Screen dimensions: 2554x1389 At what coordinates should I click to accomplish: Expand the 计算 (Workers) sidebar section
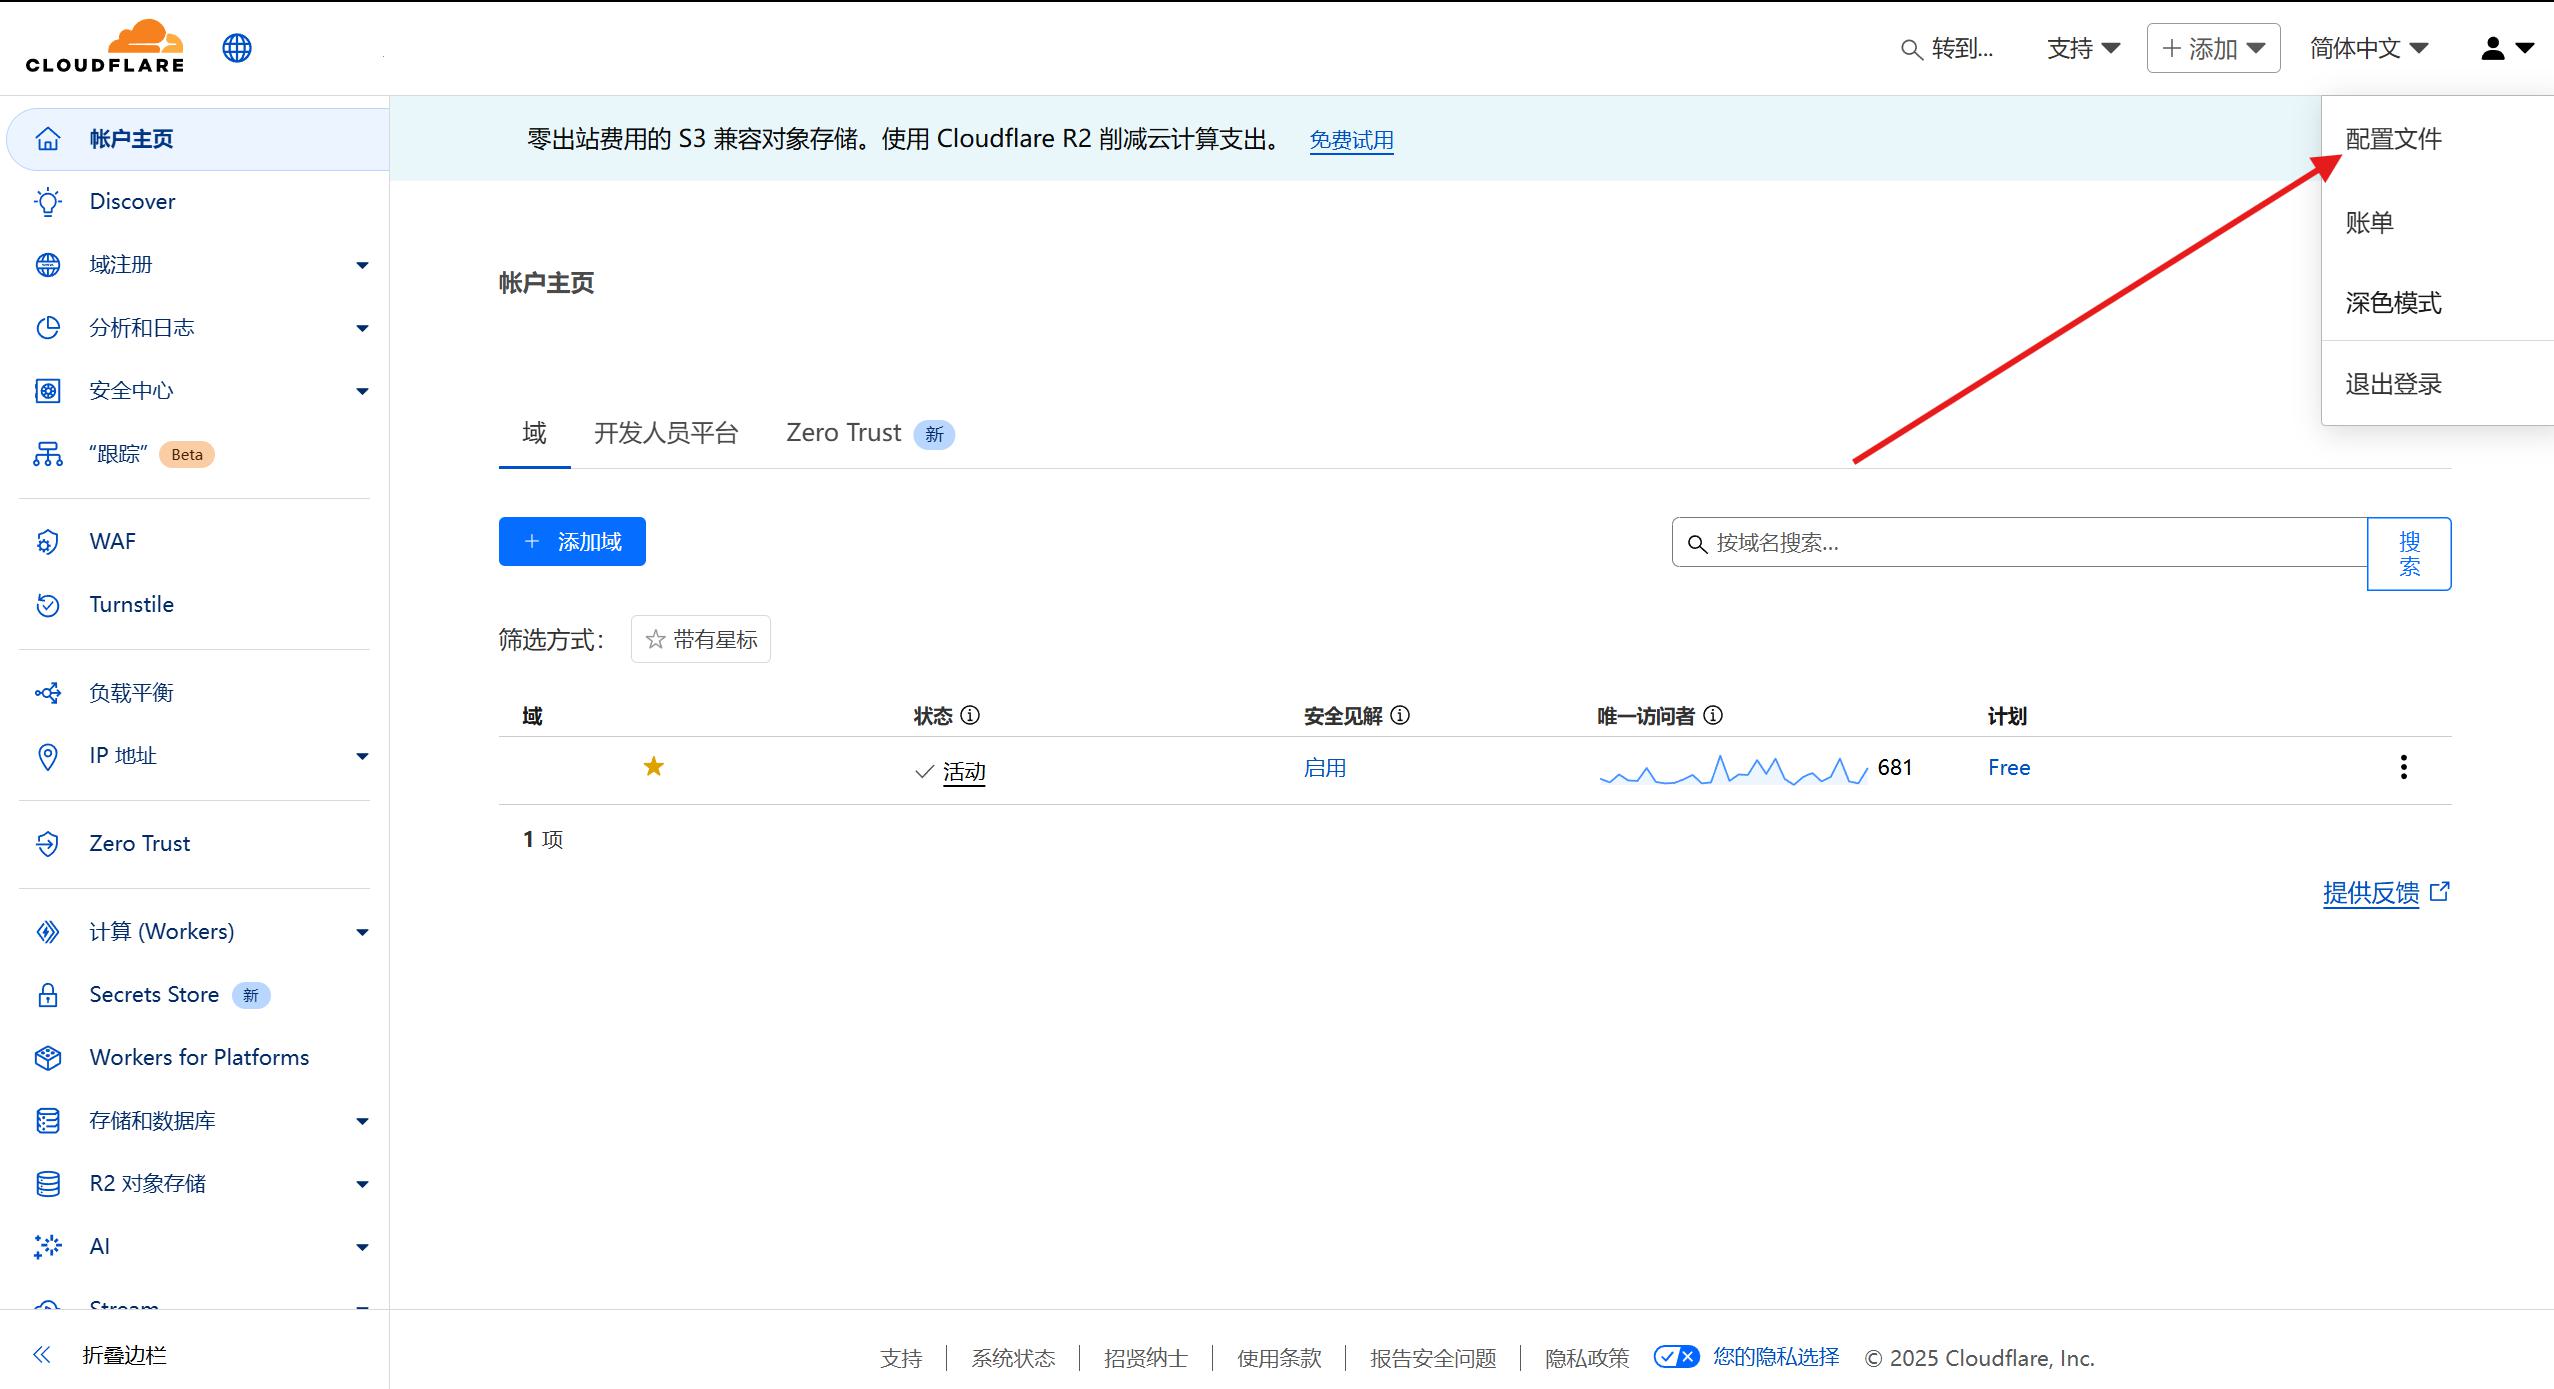tap(362, 932)
